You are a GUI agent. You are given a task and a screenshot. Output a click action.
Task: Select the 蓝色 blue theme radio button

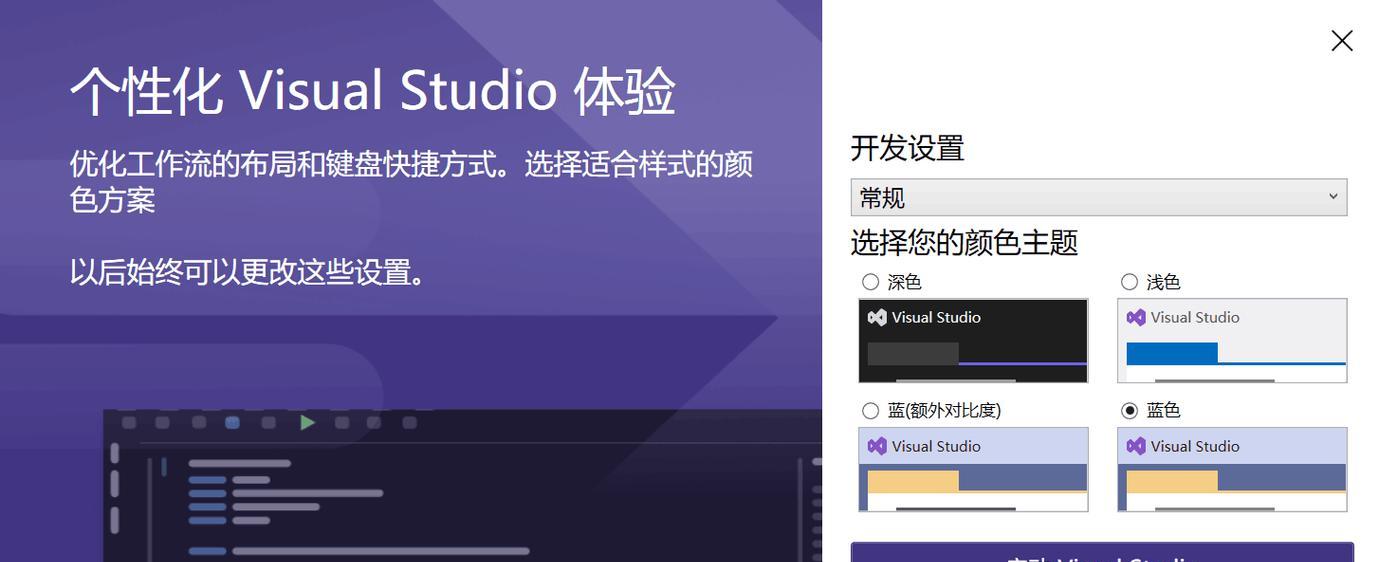point(1129,410)
